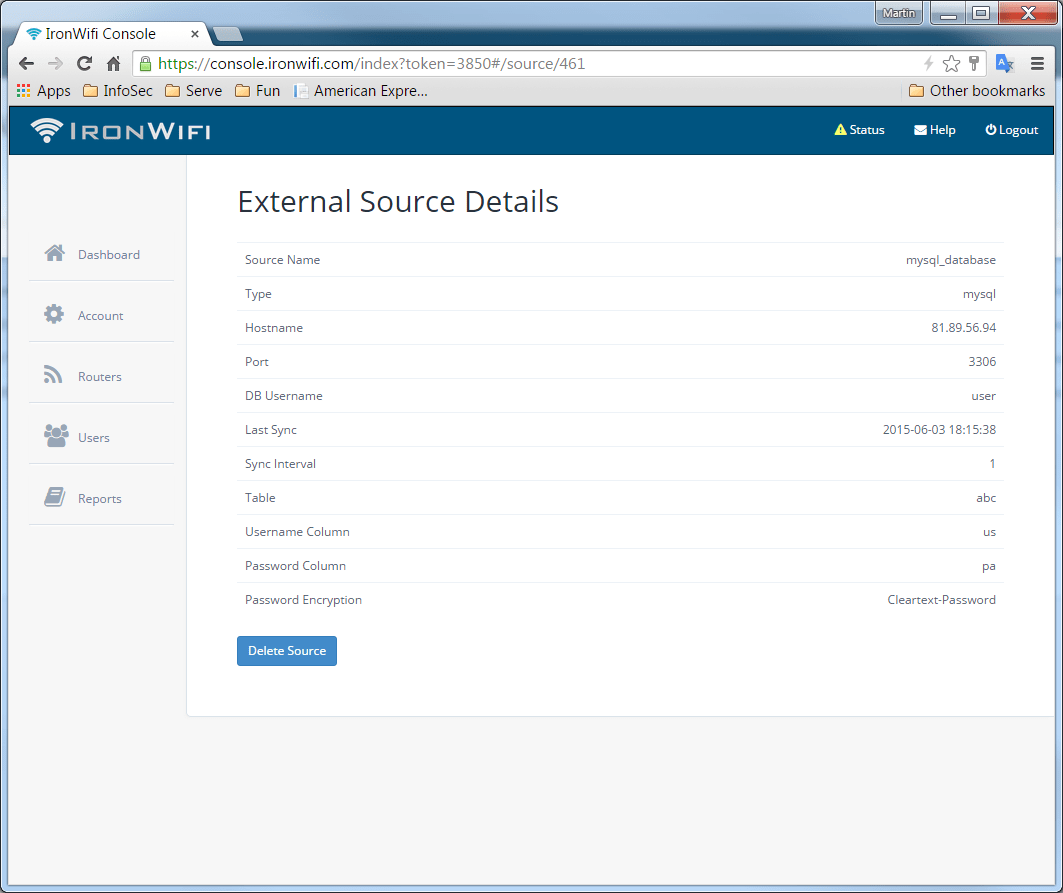
Task: Click the browser home icon
Action: click(113, 64)
